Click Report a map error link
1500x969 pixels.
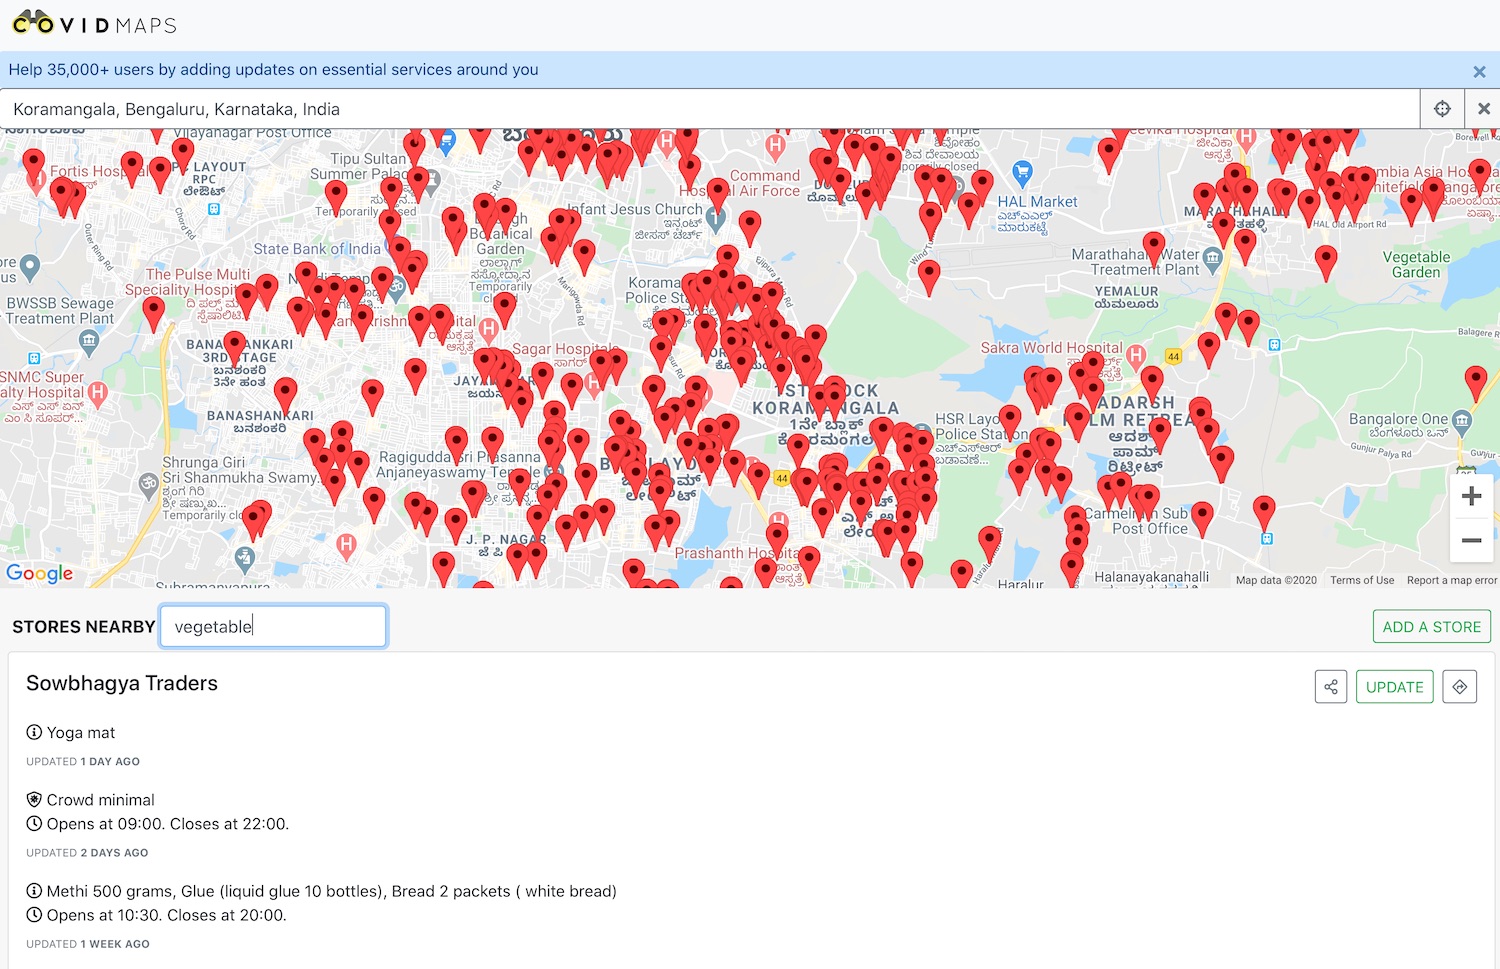pyautogui.click(x=1451, y=580)
